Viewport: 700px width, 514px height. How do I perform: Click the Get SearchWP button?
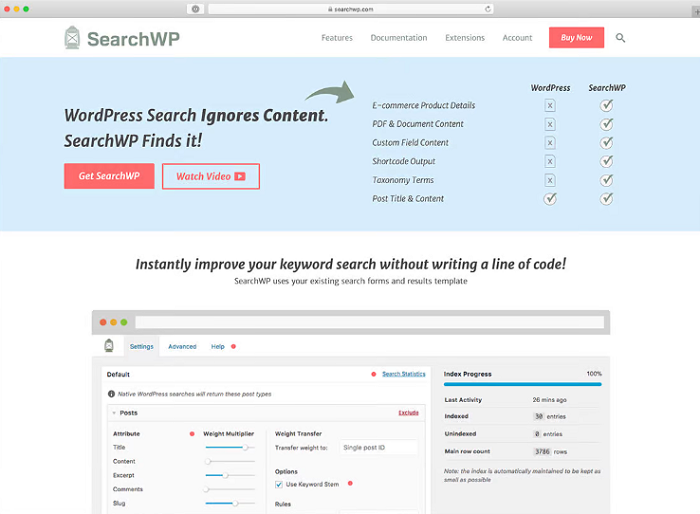[109, 176]
